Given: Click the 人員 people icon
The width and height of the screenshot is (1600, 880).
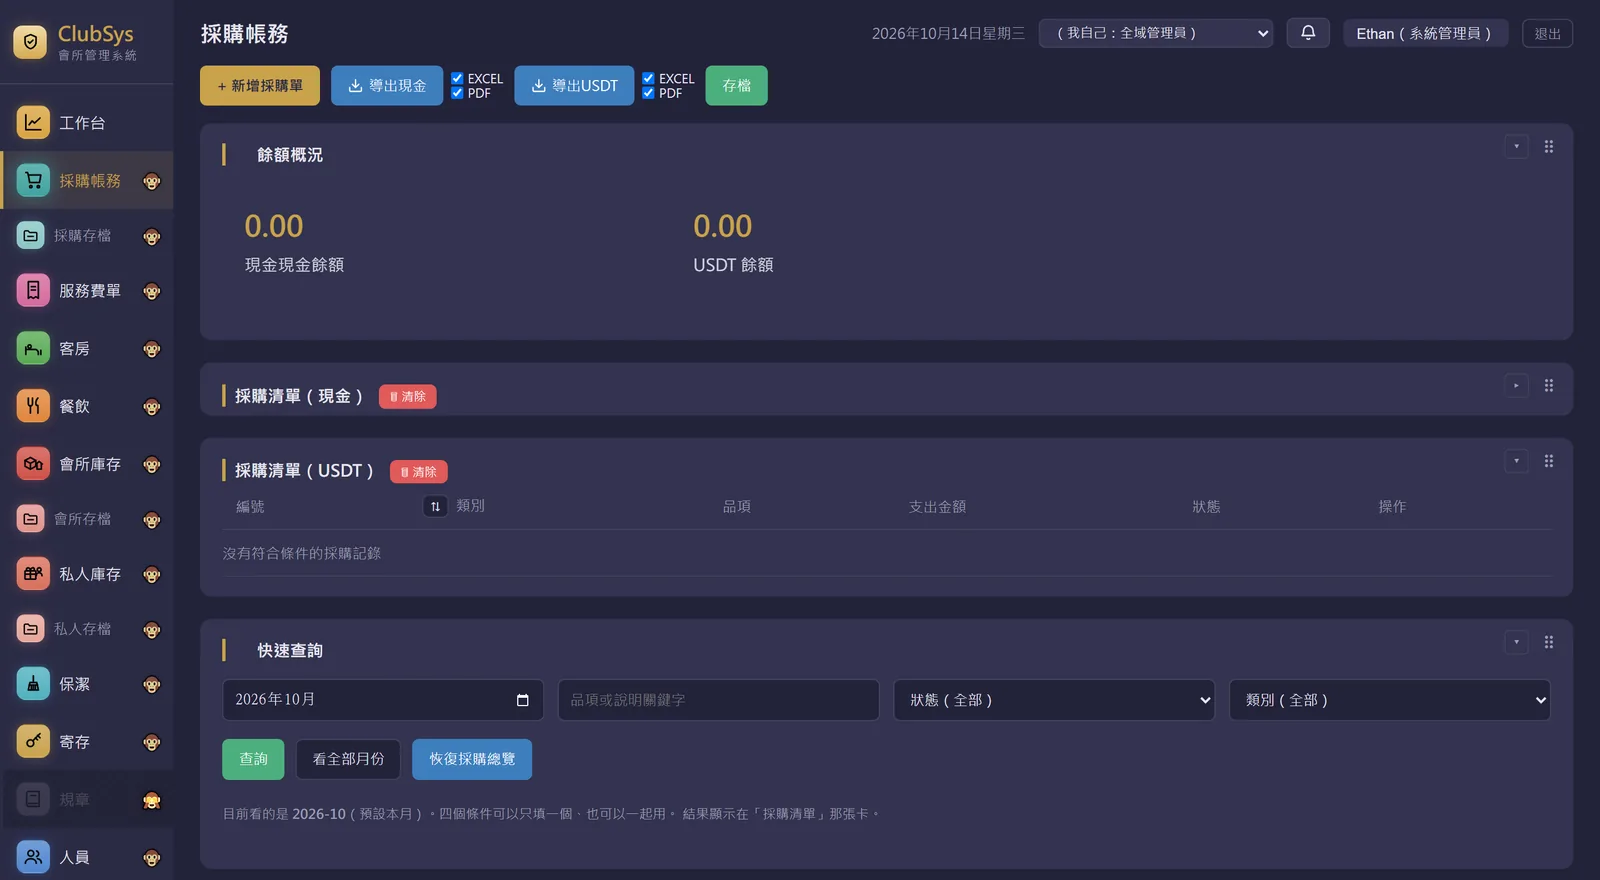Looking at the screenshot, I should 33,857.
